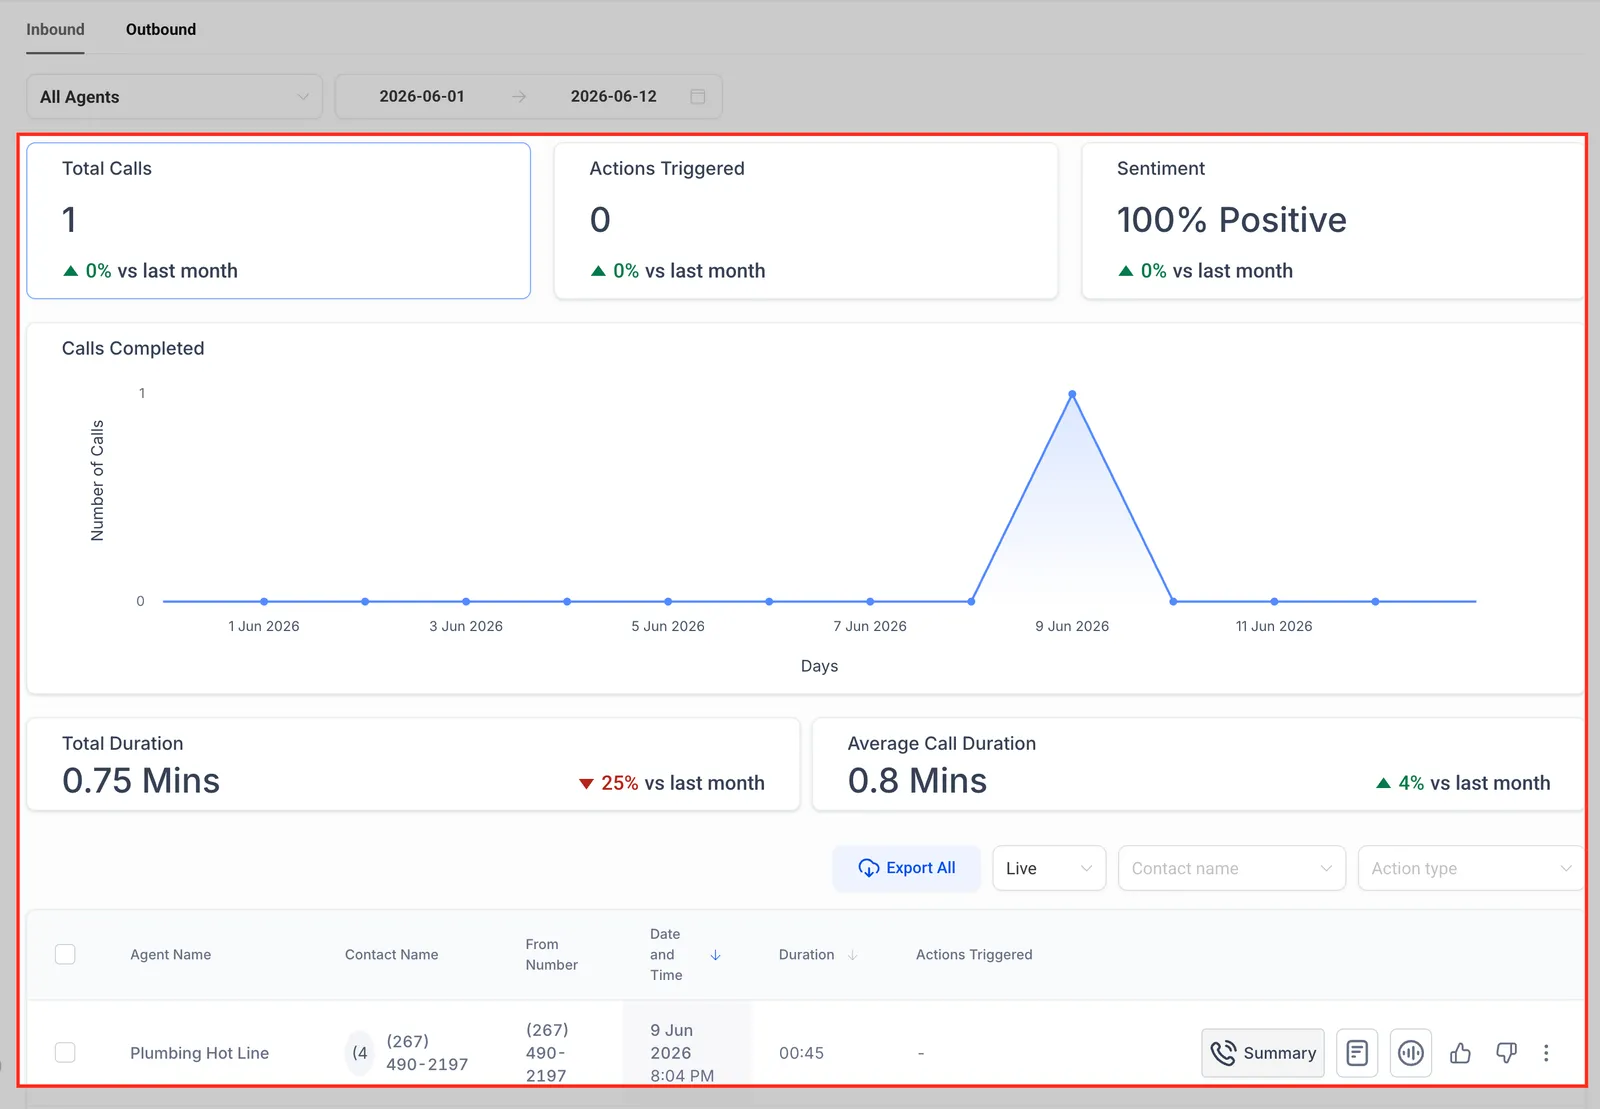Click the 9 Jun 2026 chart peak point
The width and height of the screenshot is (1600, 1109).
coord(1072,394)
